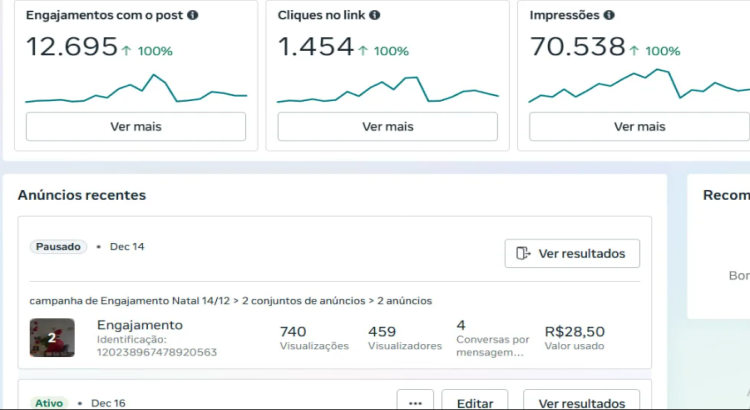
Task: Open Ver mais under Impressões
Action: coord(640,127)
